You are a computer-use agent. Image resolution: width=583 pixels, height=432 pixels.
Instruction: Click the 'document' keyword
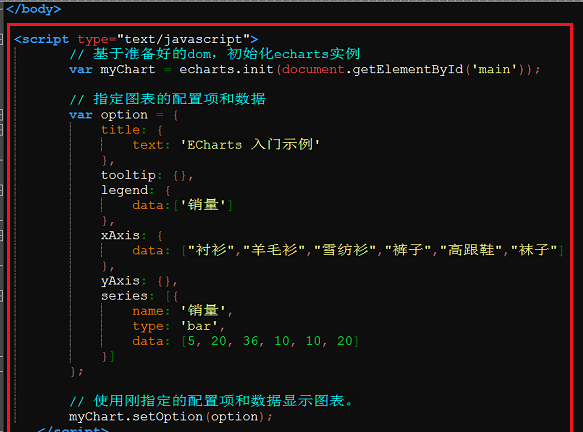[313, 69]
